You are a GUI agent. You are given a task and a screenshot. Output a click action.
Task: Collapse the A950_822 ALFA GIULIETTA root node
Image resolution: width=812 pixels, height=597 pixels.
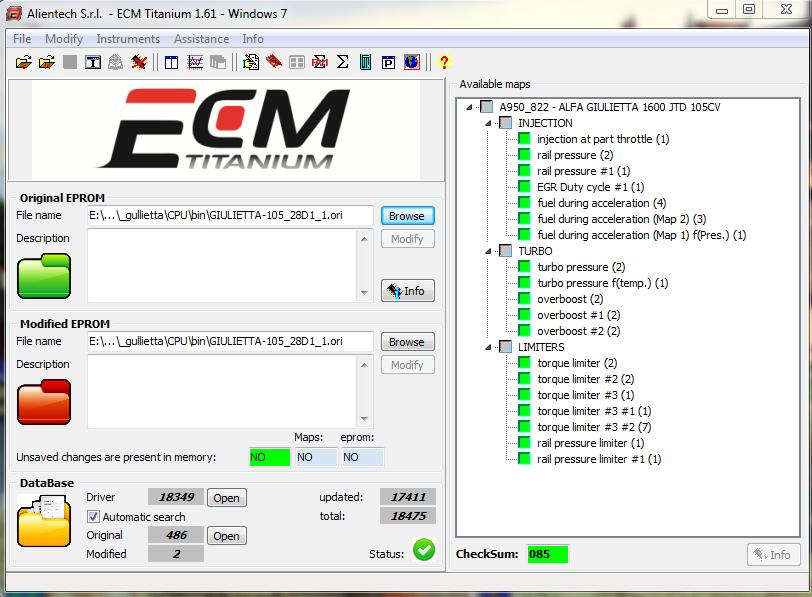pyautogui.click(x=469, y=107)
